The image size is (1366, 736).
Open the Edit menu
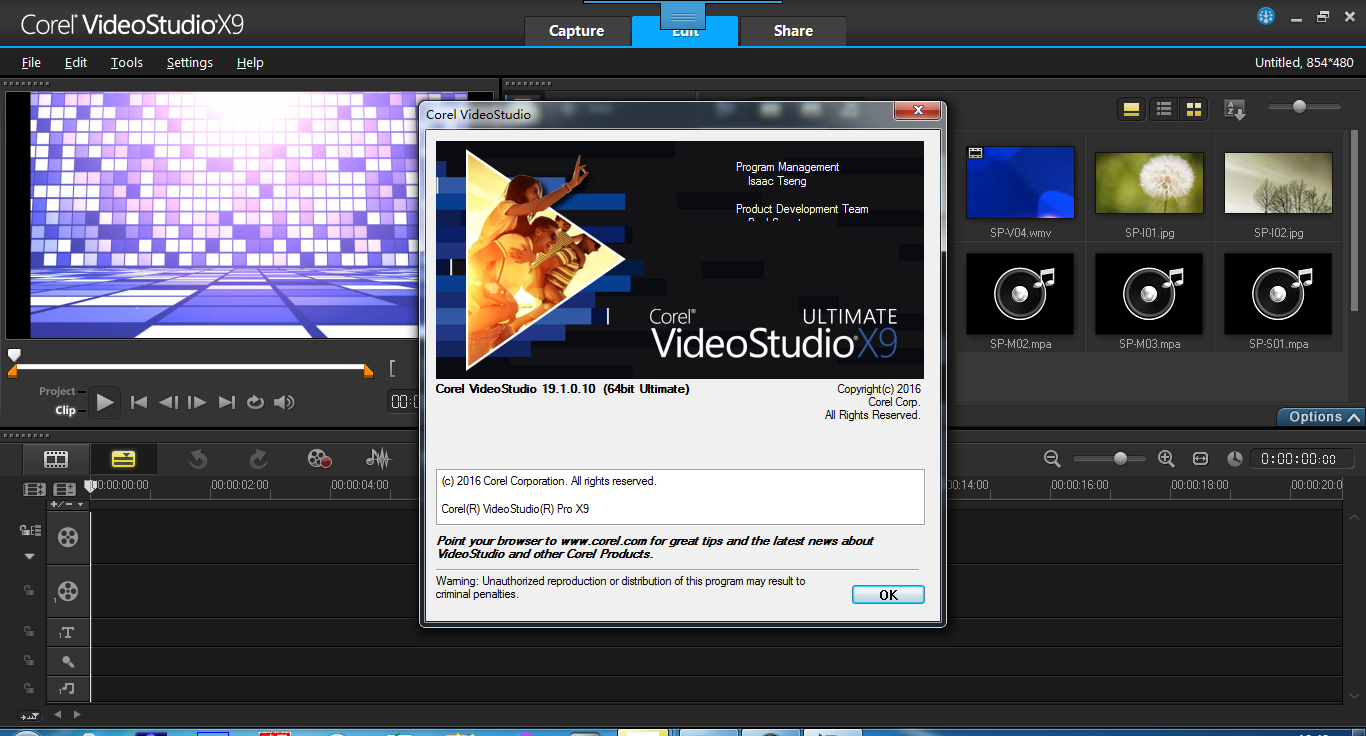(76, 62)
